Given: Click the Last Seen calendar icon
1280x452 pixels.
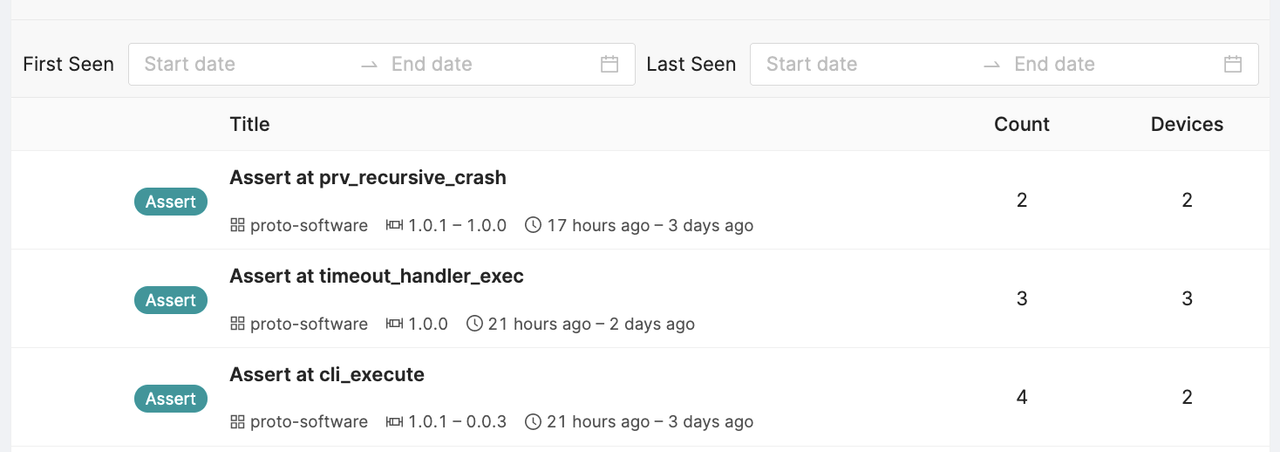Looking at the screenshot, I should point(1233,64).
